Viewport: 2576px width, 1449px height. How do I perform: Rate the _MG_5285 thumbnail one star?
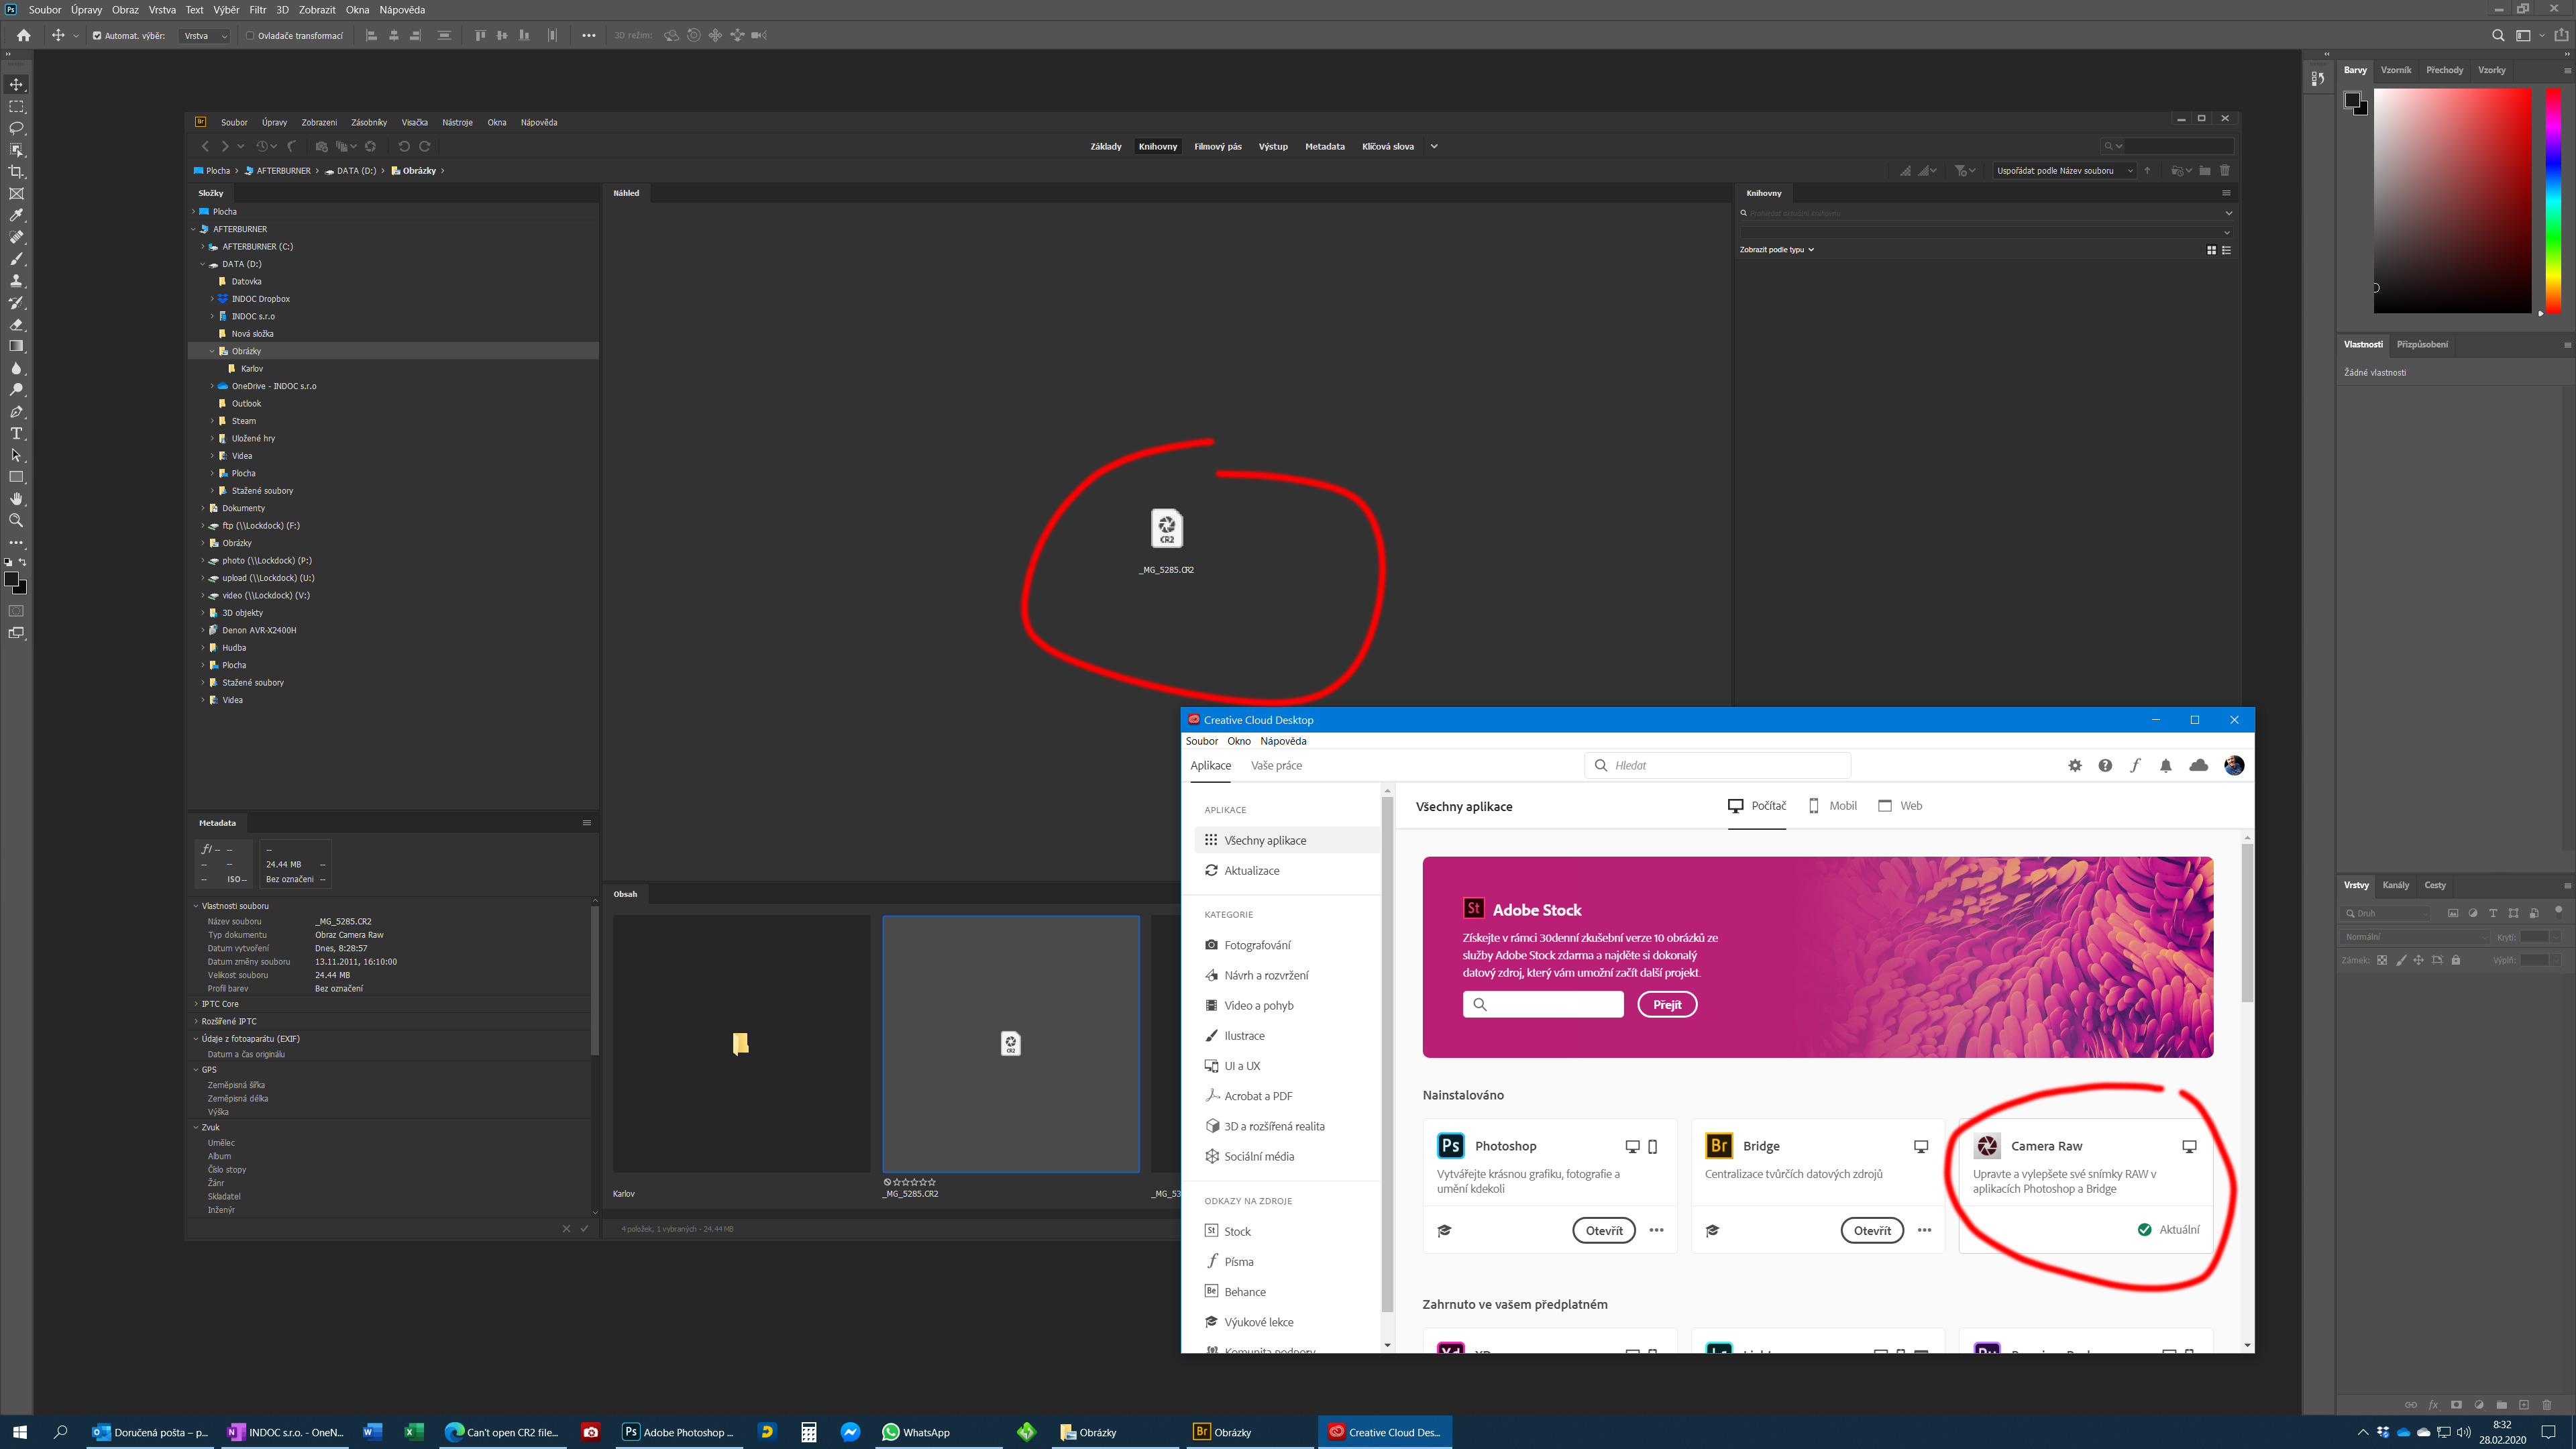coord(897,1182)
